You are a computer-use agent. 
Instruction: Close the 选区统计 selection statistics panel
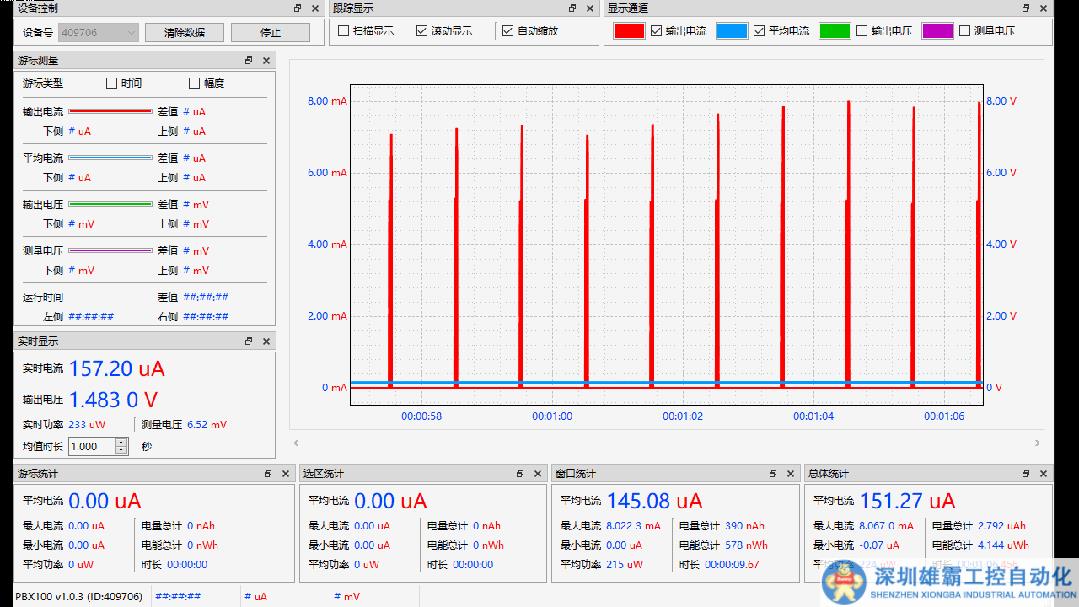(538, 474)
